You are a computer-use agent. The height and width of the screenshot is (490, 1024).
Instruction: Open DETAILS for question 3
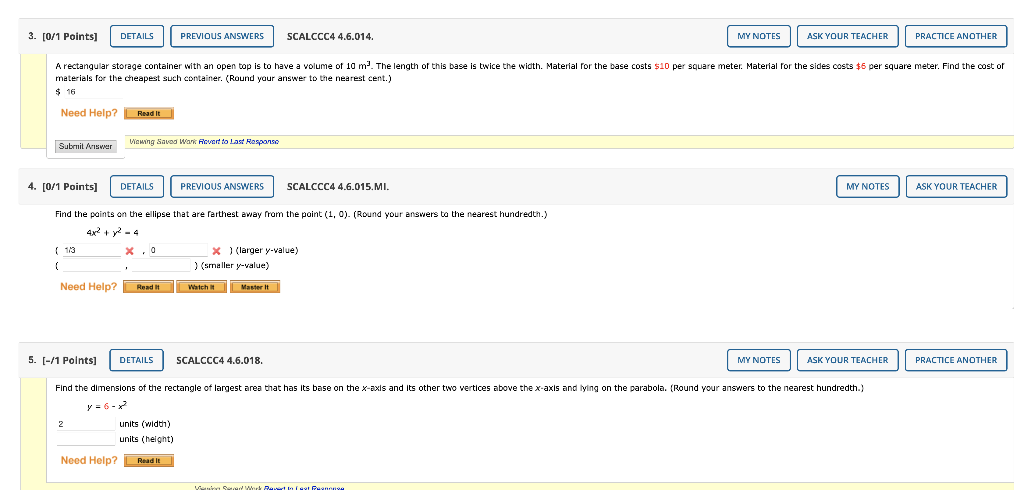pyautogui.click(x=137, y=36)
